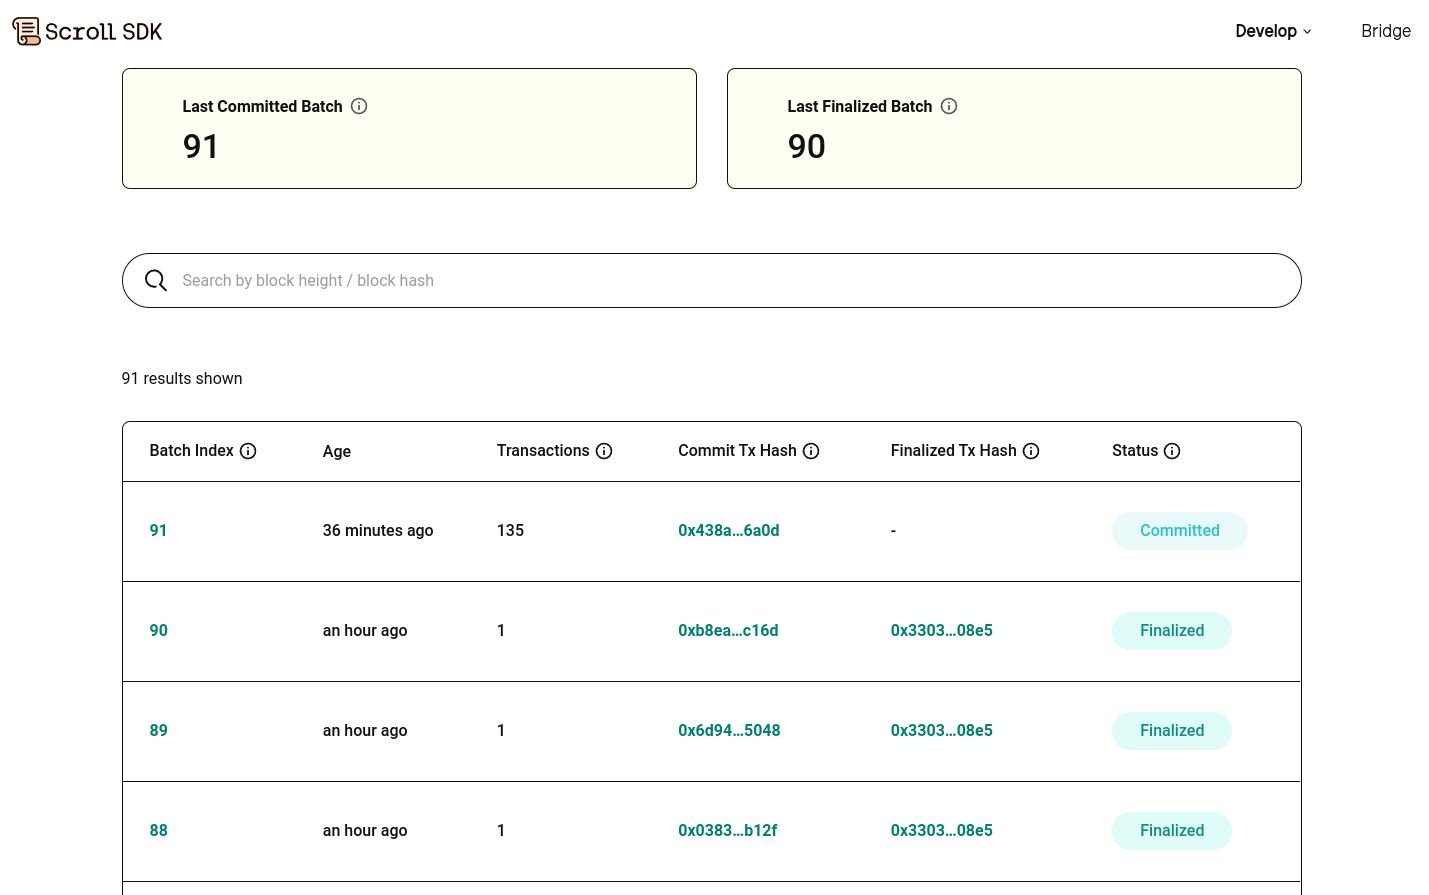Viewport: 1429px width, 895px height.
Task: Open commit tx hash 0x6d94...5048
Action: pyautogui.click(x=729, y=731)
